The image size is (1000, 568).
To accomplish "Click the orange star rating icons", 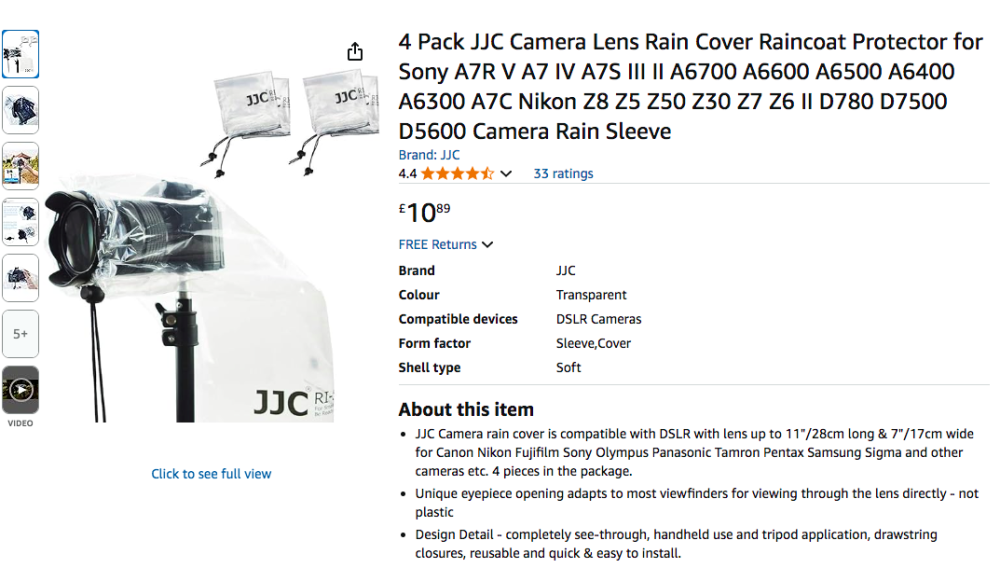I will [x=457, y=173].
